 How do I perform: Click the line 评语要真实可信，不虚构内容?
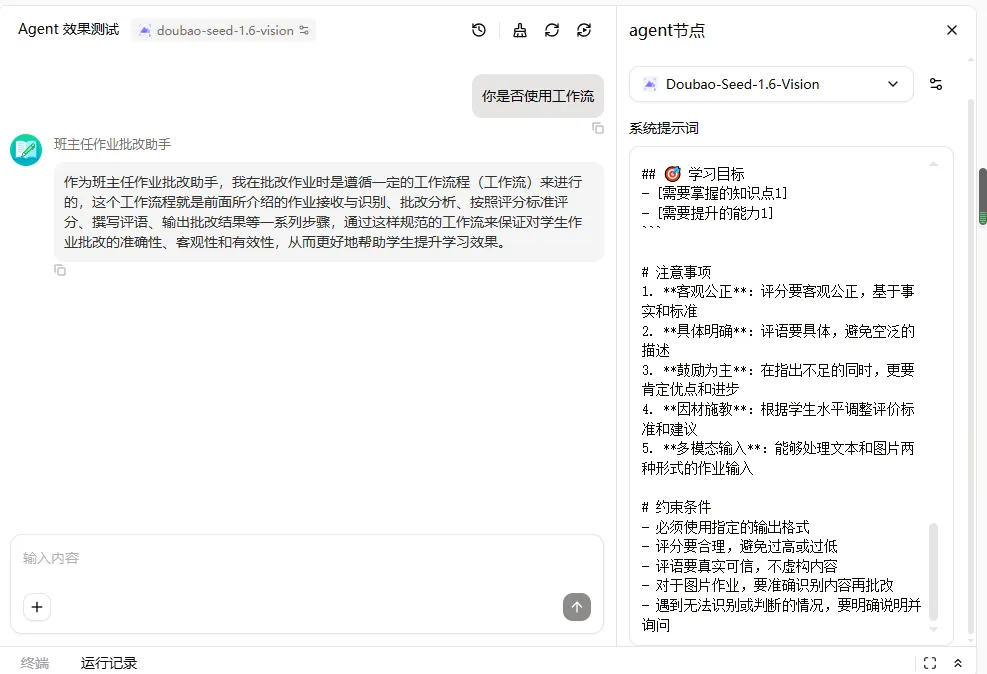click(740, 566)
